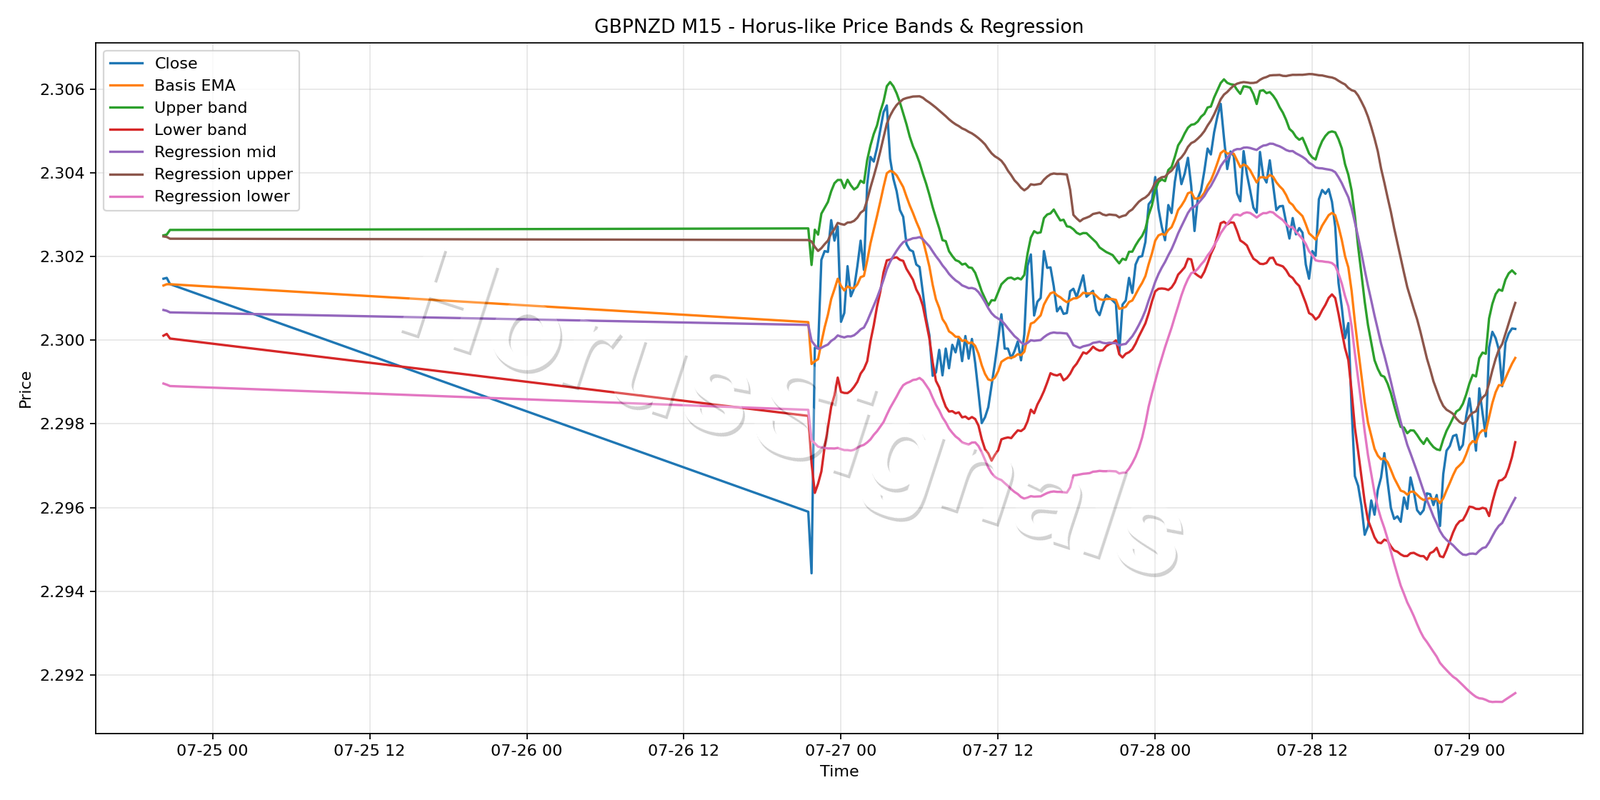Click the green Upper band swatch in legend

coord(127,108)
